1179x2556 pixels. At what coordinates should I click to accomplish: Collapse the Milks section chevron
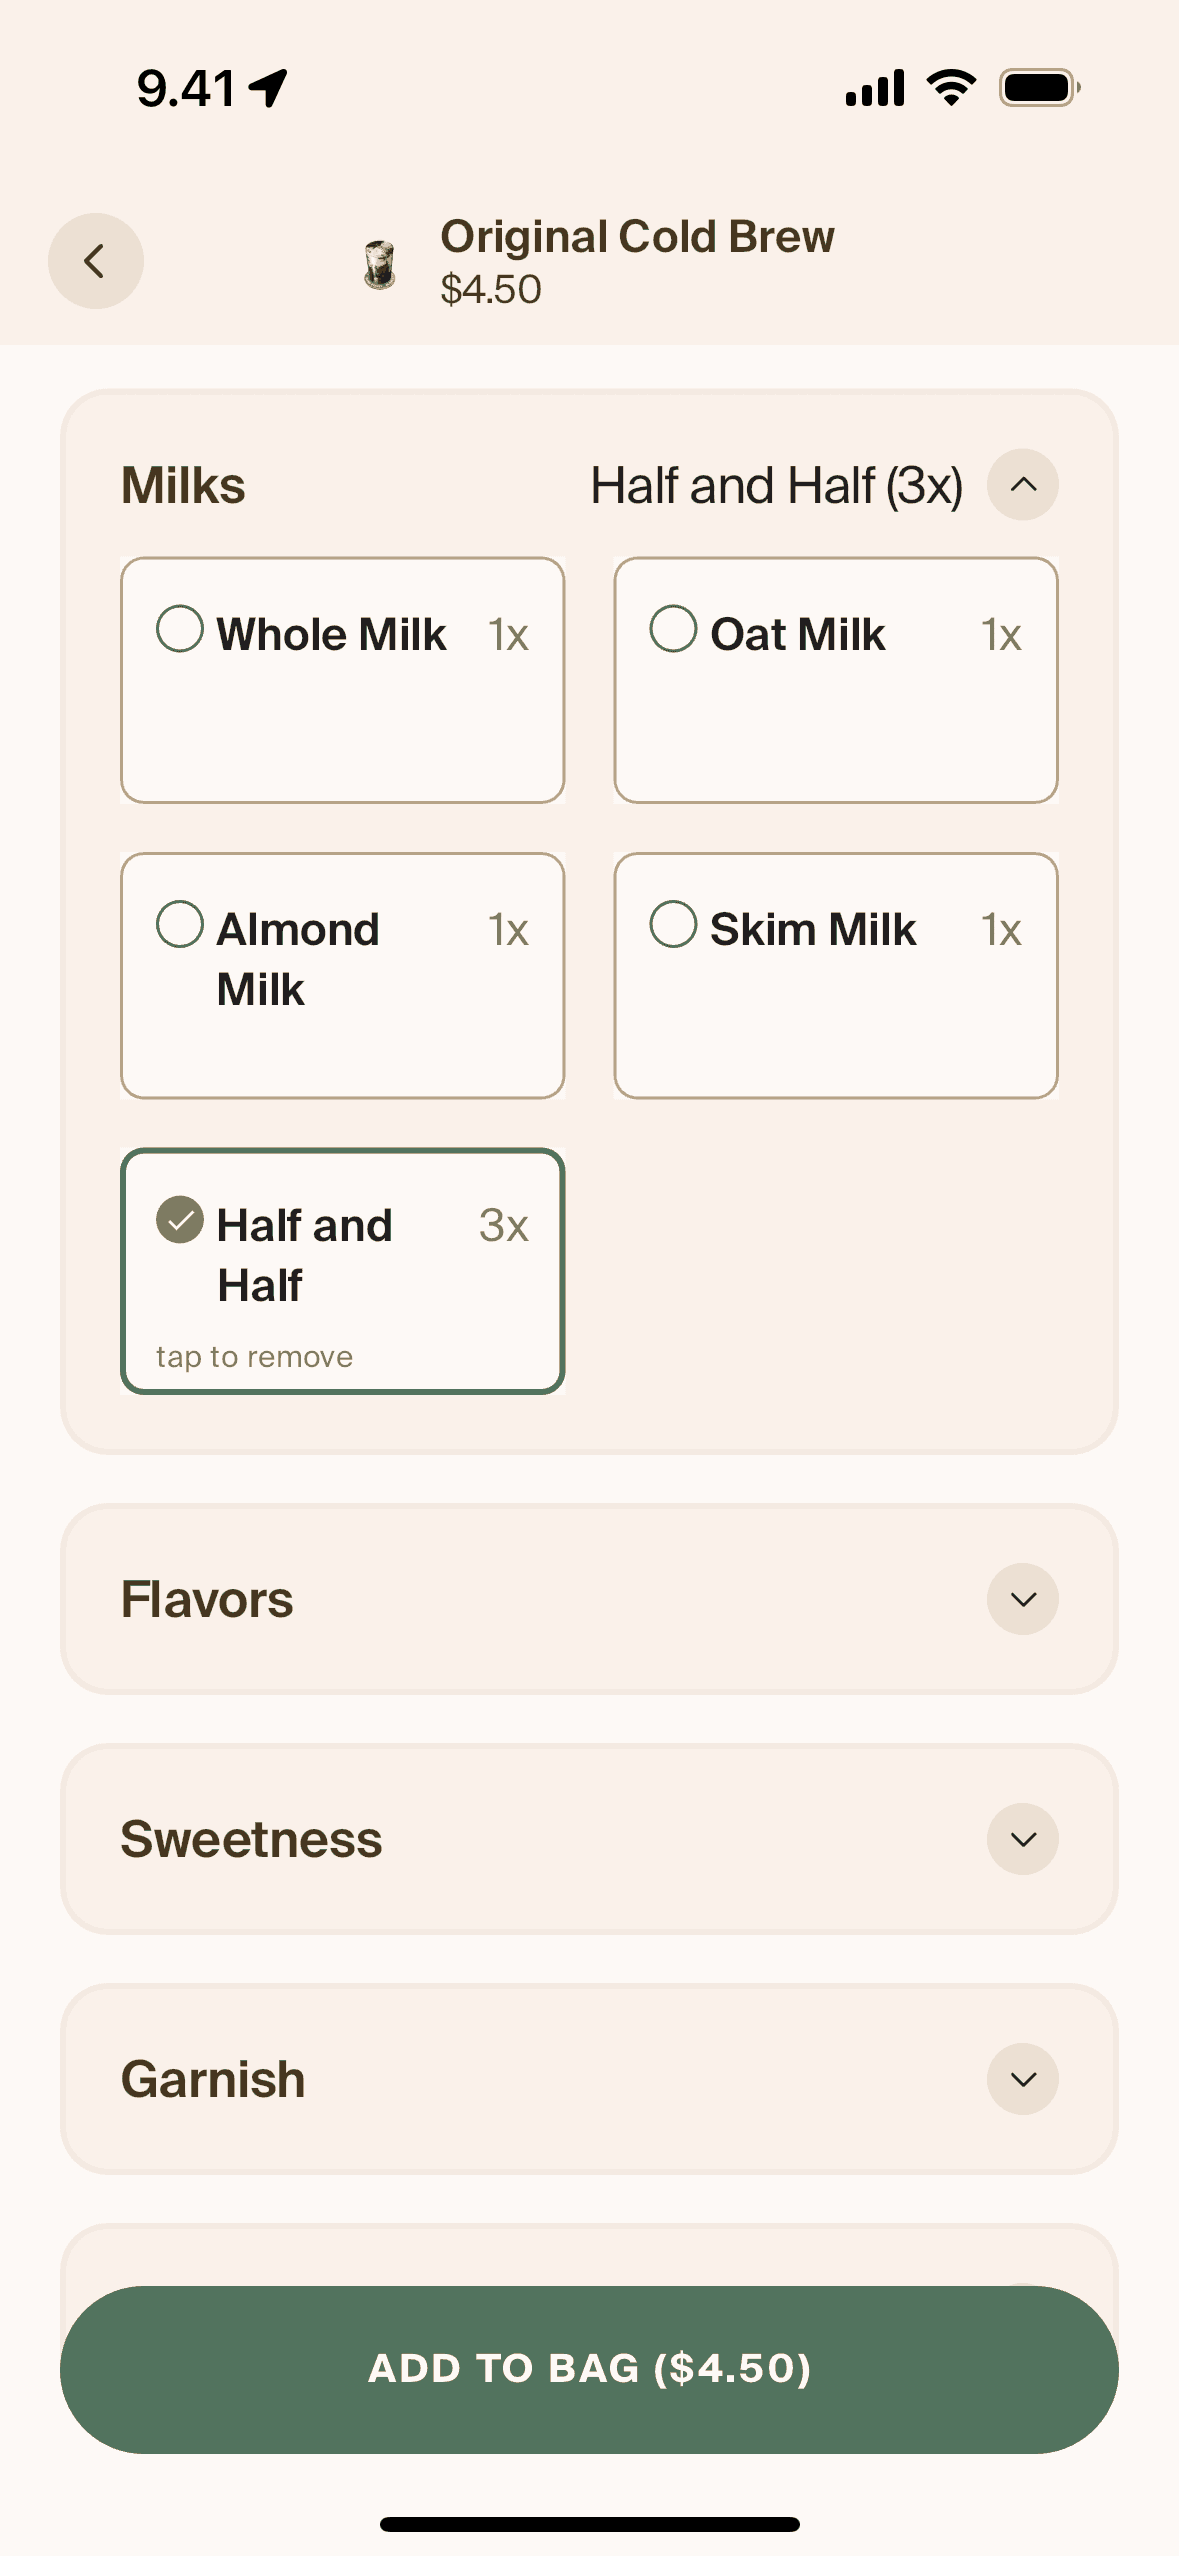click(x=1022, y=485)
